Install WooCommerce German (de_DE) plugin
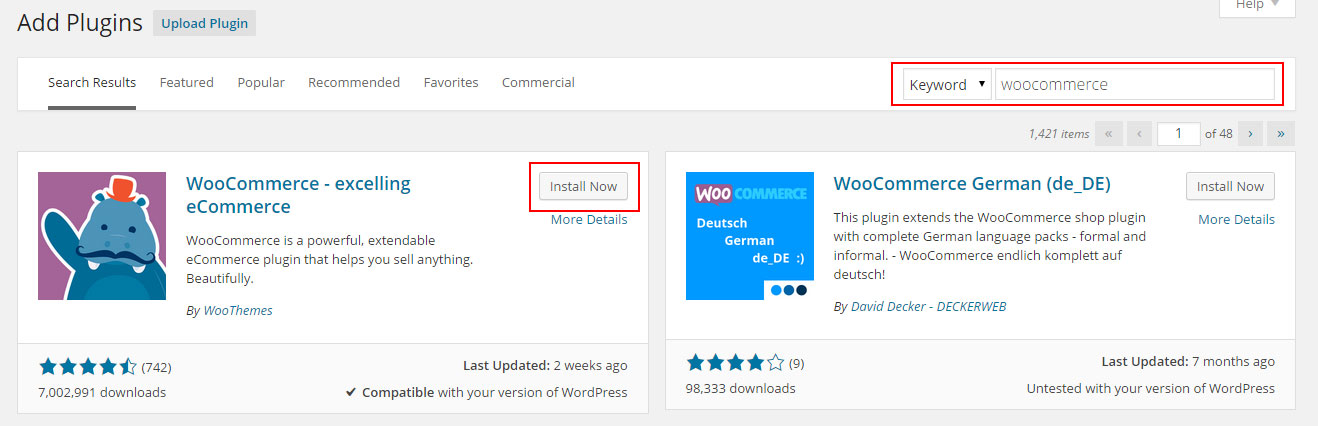This screenshot has width=1318, height=426. coord(1230,187)
